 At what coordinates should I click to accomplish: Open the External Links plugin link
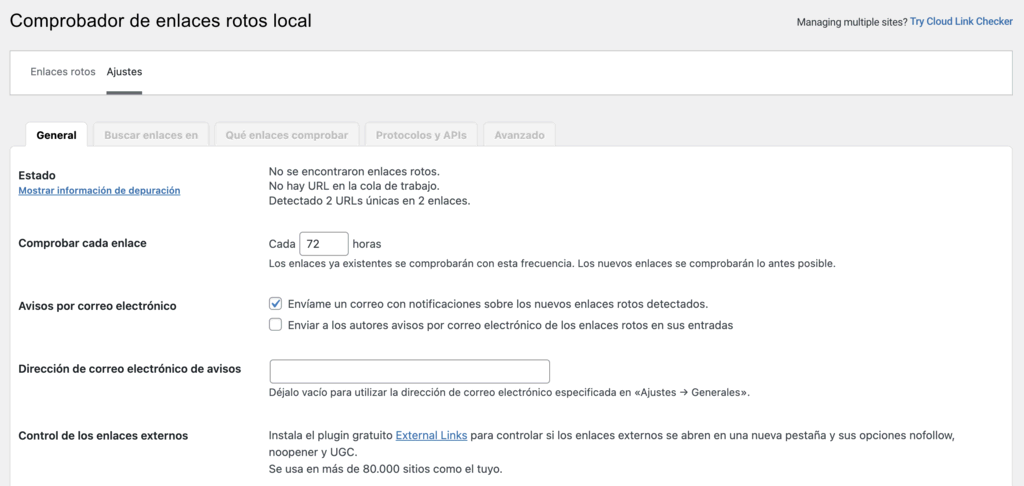[432, 436]
